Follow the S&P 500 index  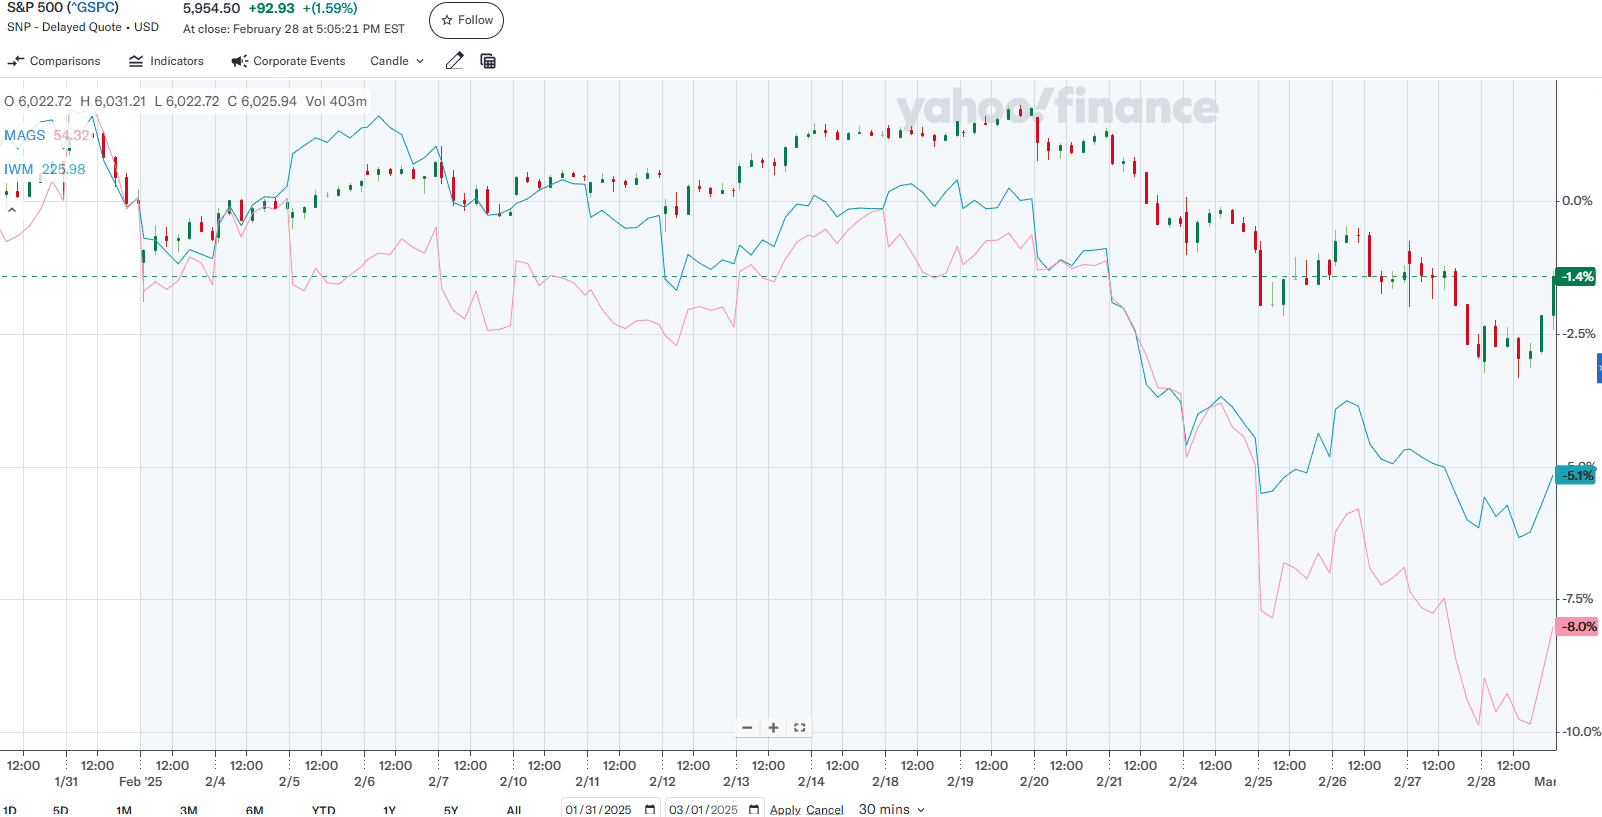[x=466, y=20]
